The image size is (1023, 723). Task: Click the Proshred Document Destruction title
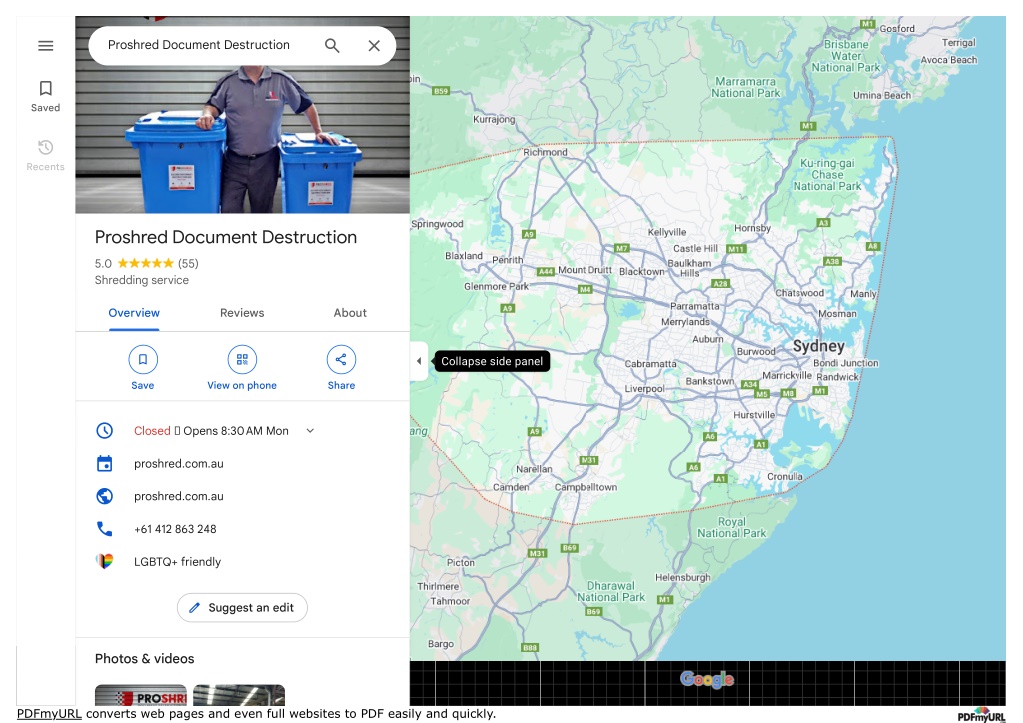pyautogui.click(x=226, y=238)
